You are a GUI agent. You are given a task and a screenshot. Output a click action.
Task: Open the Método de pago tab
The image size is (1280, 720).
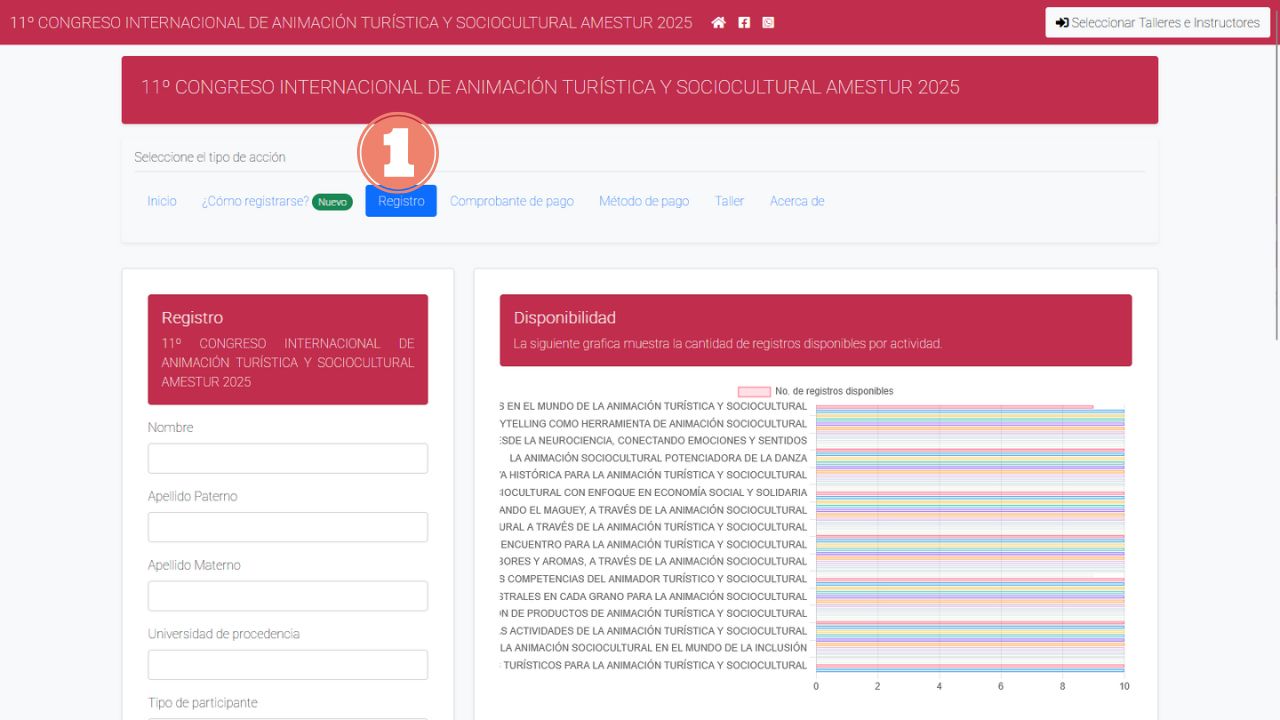point(644,201)
